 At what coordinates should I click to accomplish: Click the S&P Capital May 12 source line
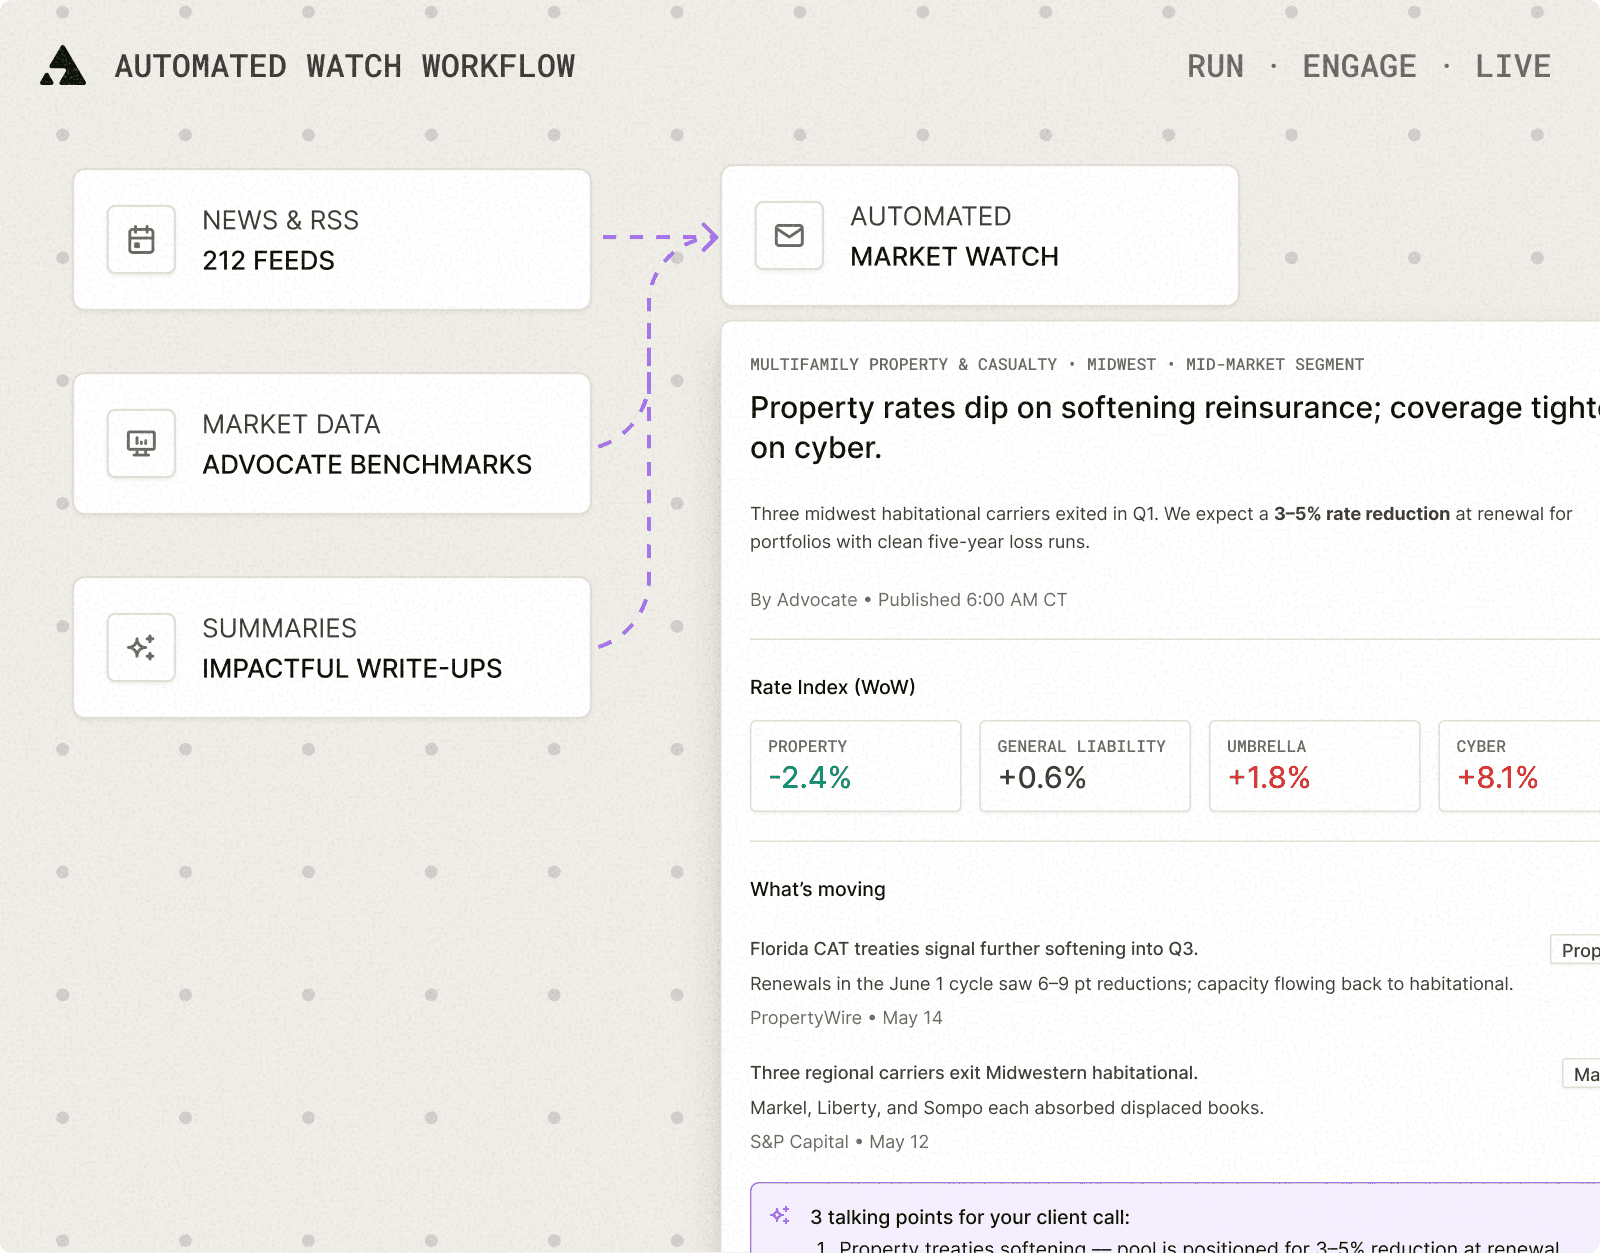[839, 1142]
